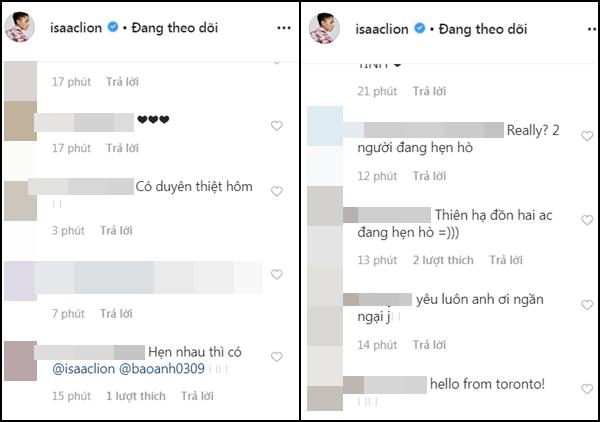The width and height of the screenshot is (600, 422).
Task: Reply to the comment posted 12 phút ago
Action: coord(429,176)
